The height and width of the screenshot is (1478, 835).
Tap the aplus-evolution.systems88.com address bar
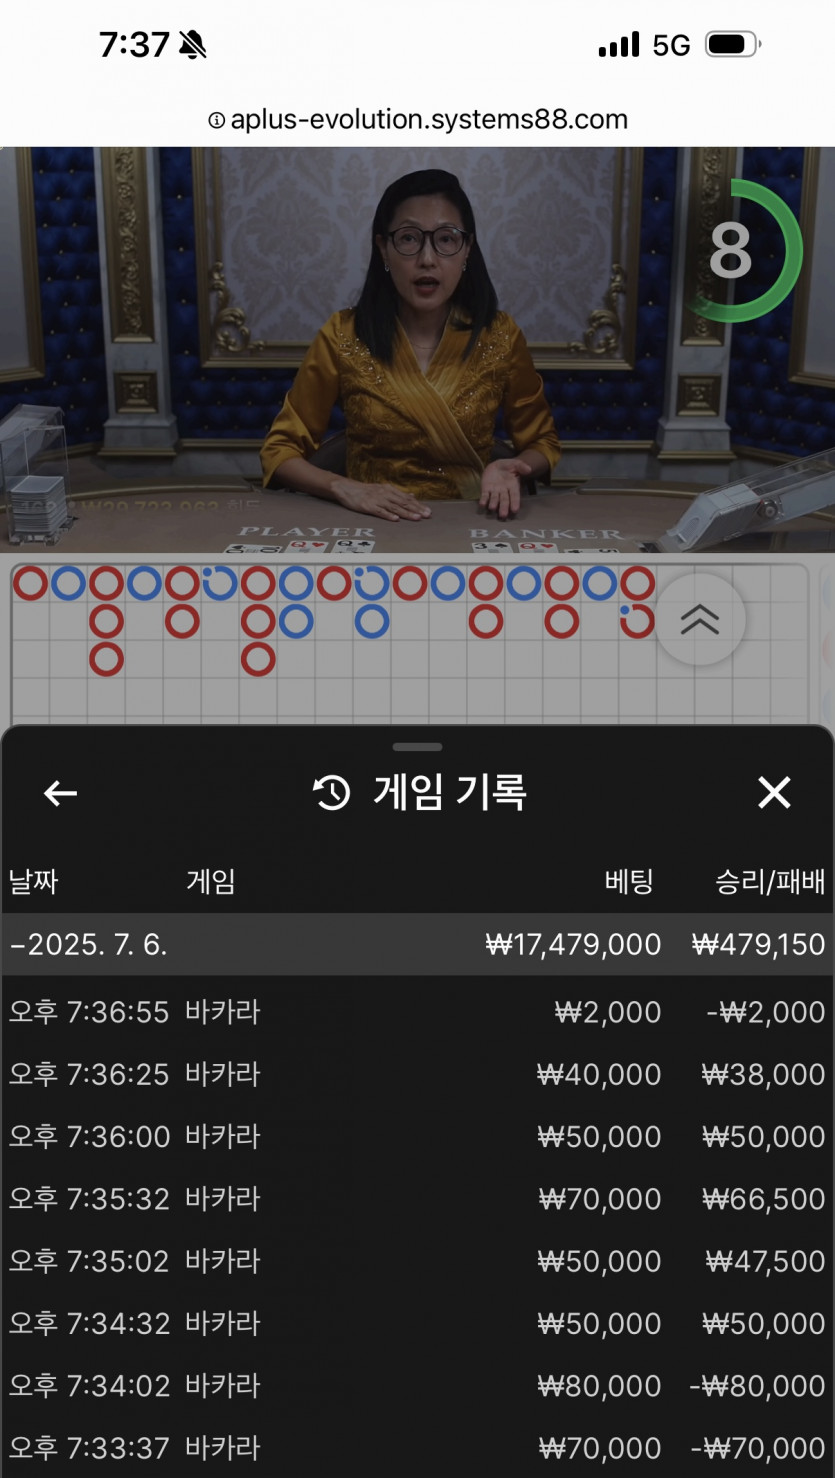tap(418, 120)
